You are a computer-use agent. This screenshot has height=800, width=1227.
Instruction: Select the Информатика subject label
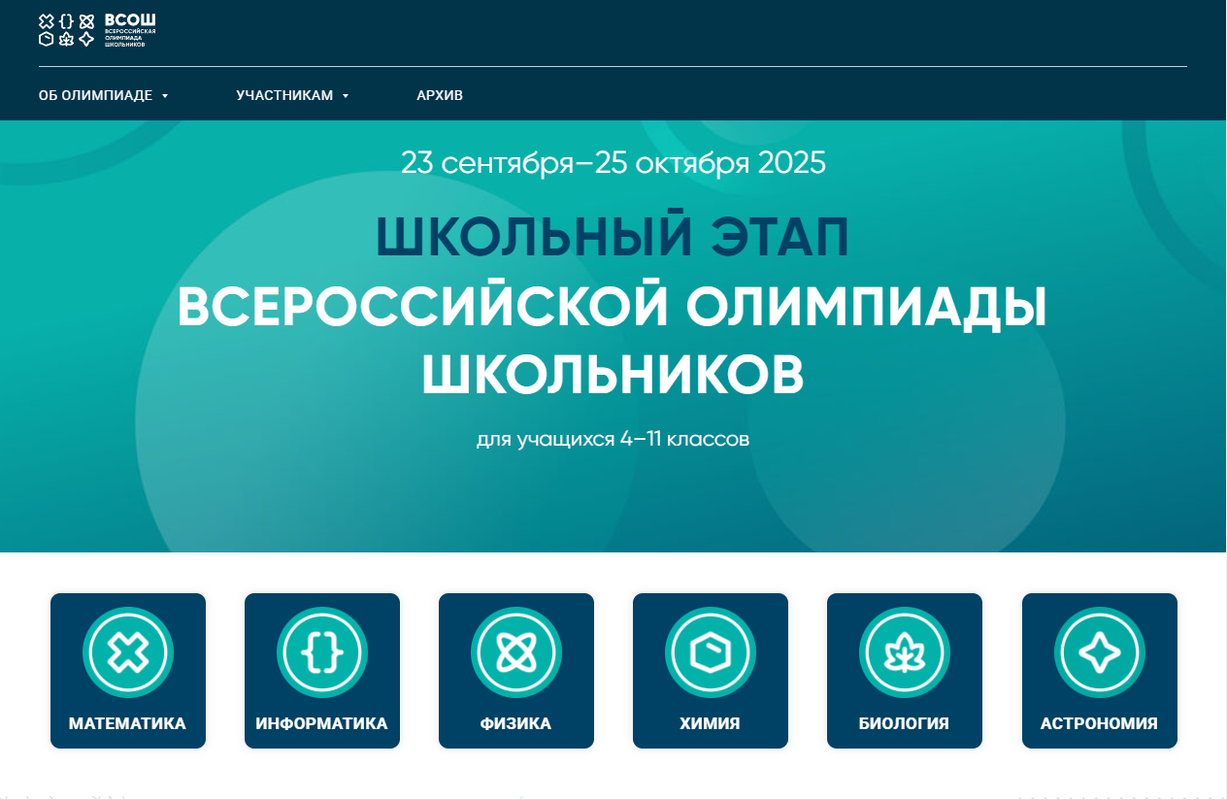pyautogui.click(x=322, y=724)
